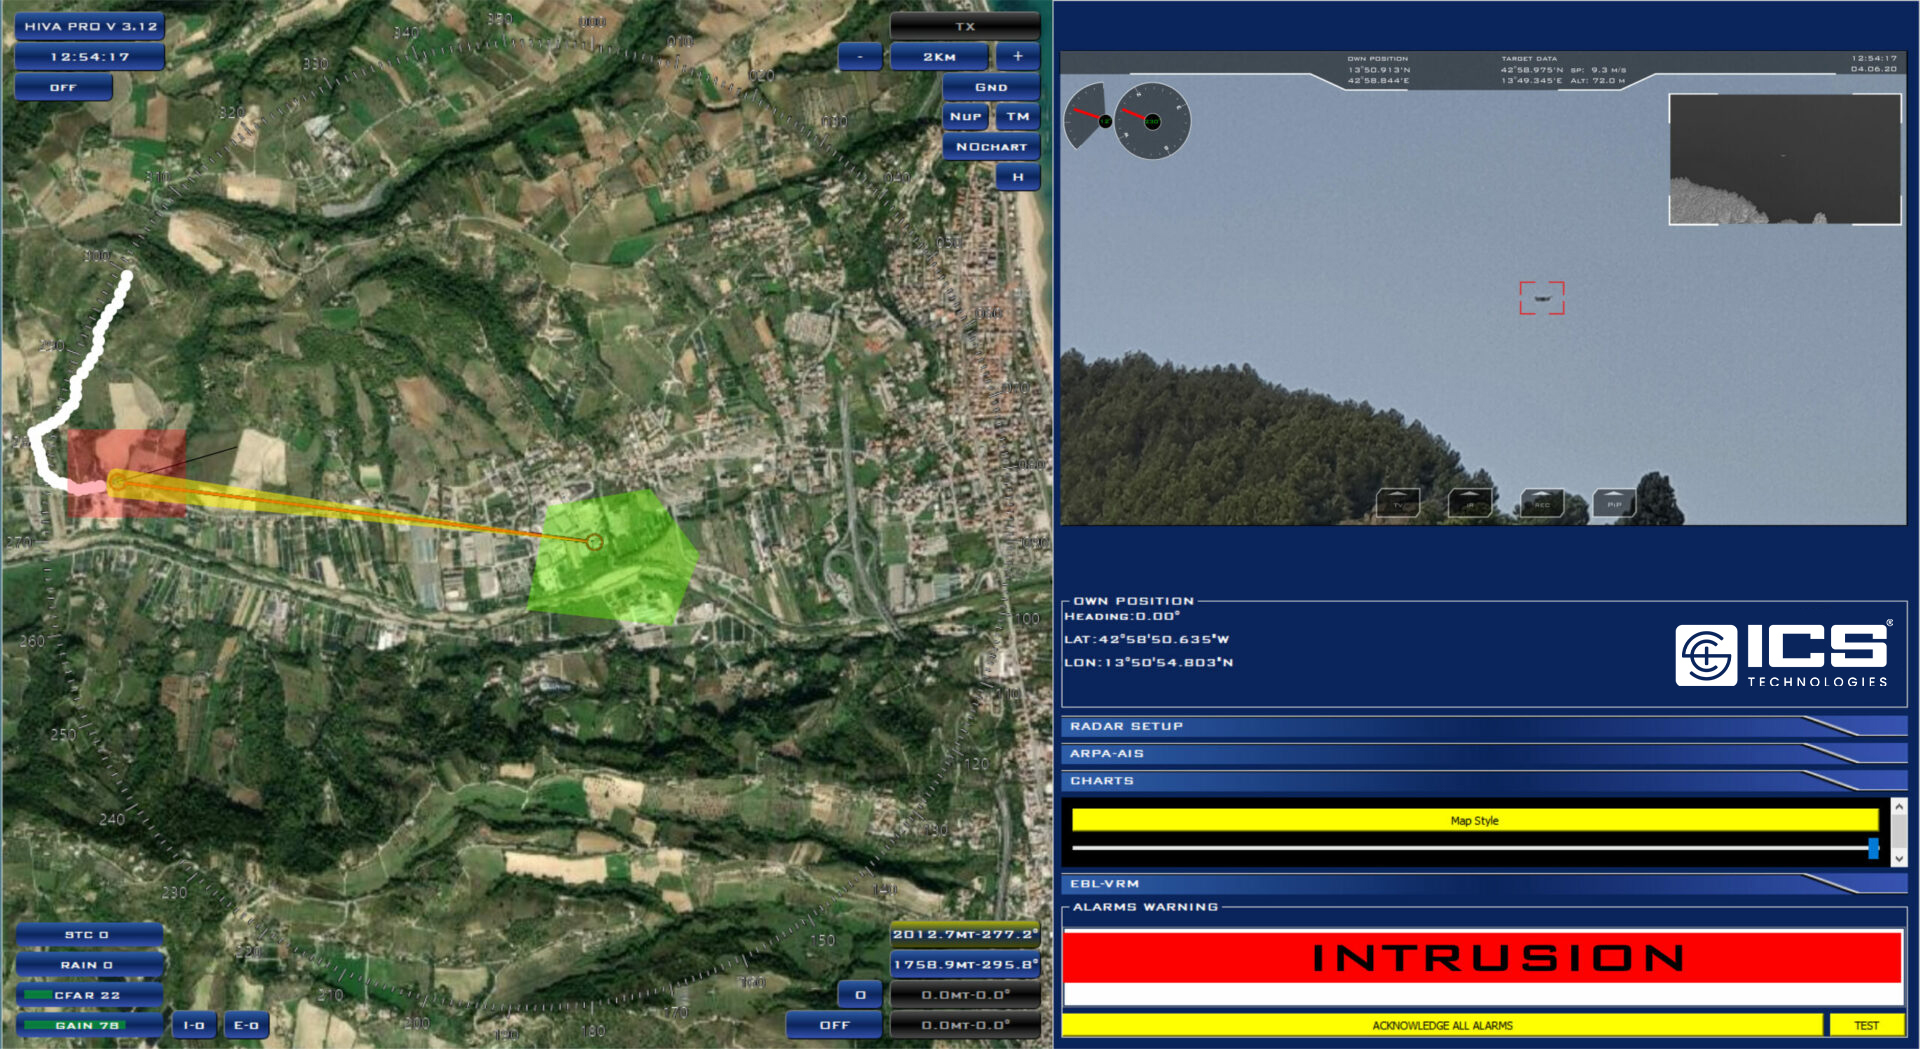Click the HEADING:0.00° text
This screenshot has width=1920, height=1049.
[x=1122, y=616]
